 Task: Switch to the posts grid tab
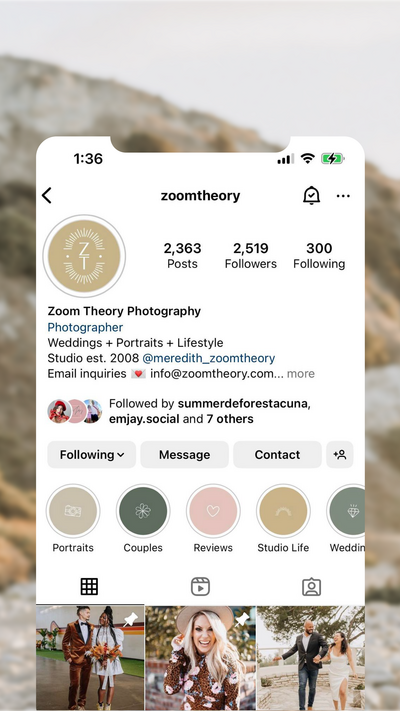[89, 587]
